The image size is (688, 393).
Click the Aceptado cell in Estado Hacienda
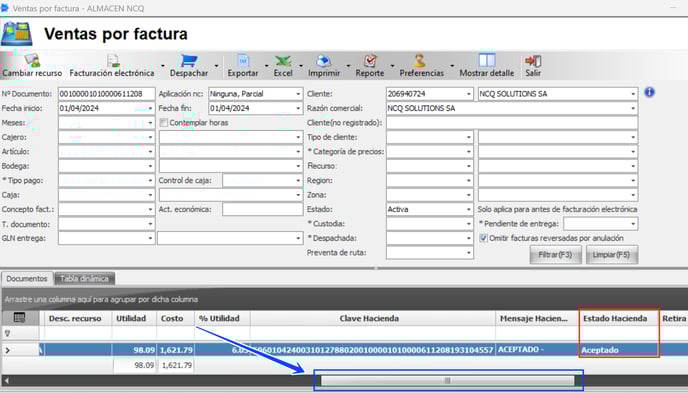(x=619, y=350)
